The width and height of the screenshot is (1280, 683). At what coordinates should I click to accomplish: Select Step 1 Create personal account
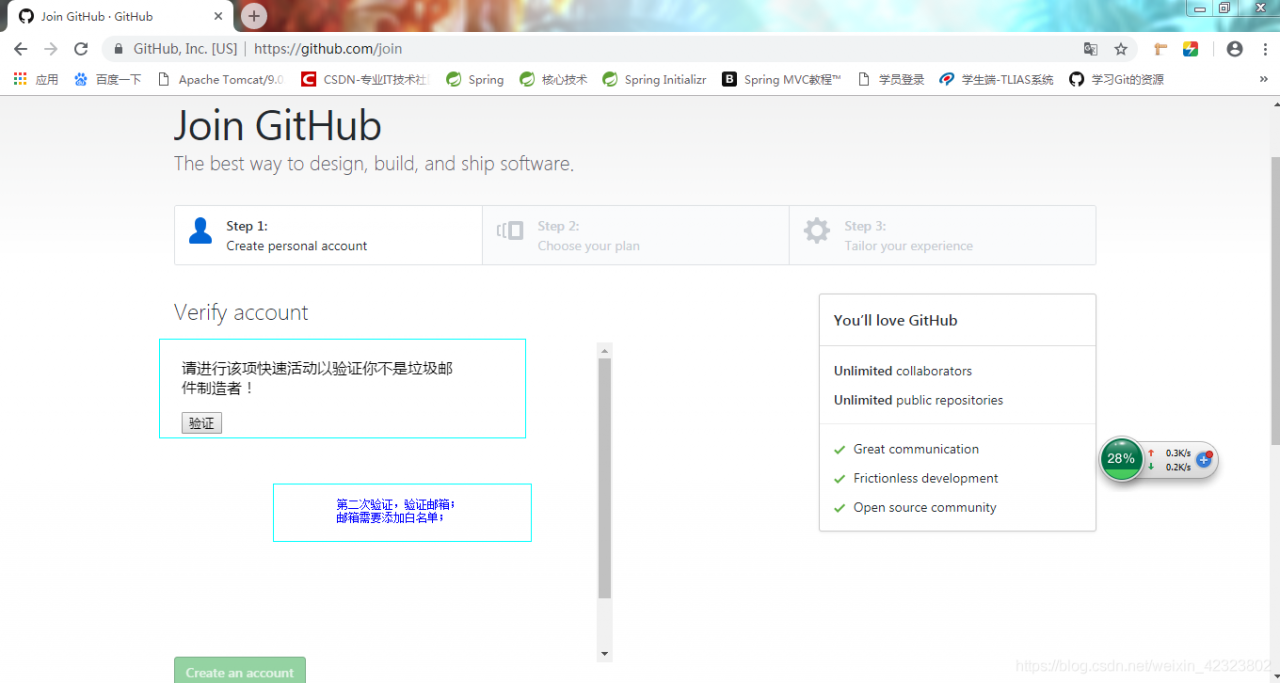click(x=328, y=235)
